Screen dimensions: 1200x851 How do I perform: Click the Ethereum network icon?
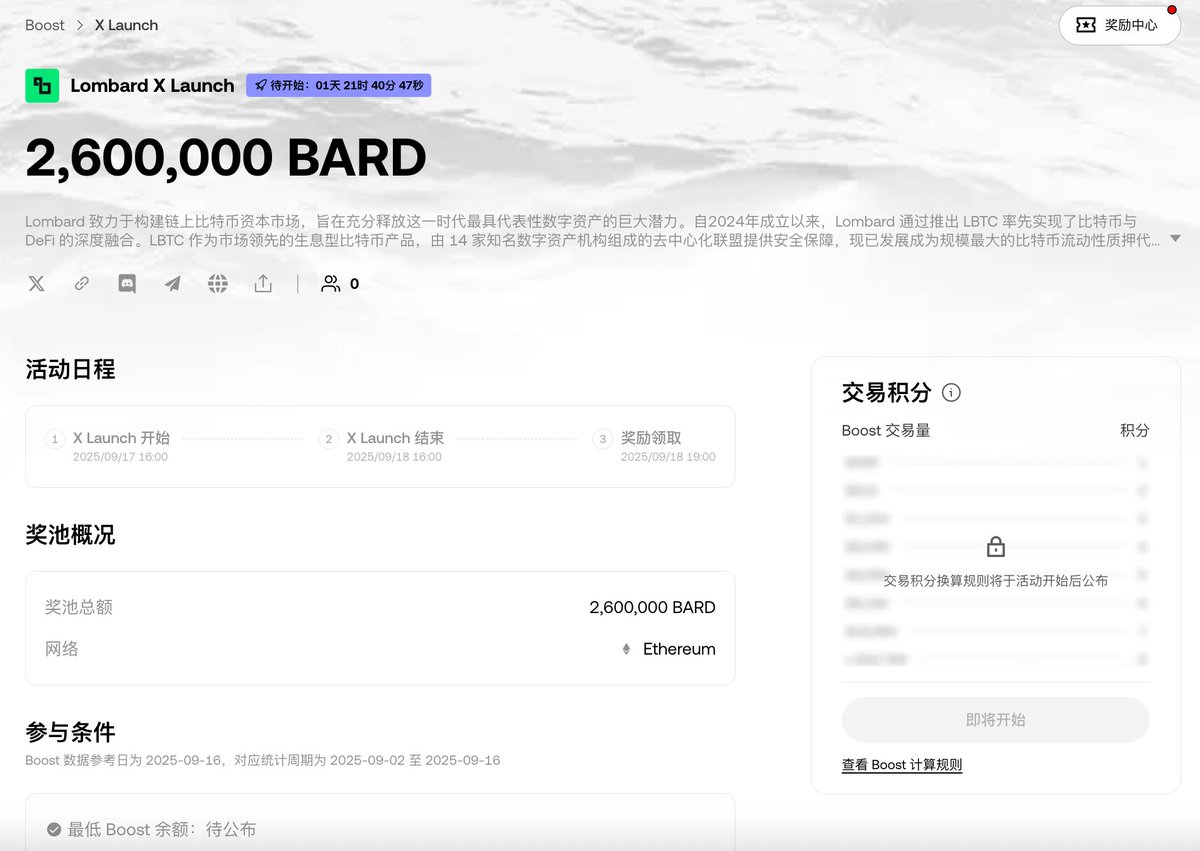(627, 649)
